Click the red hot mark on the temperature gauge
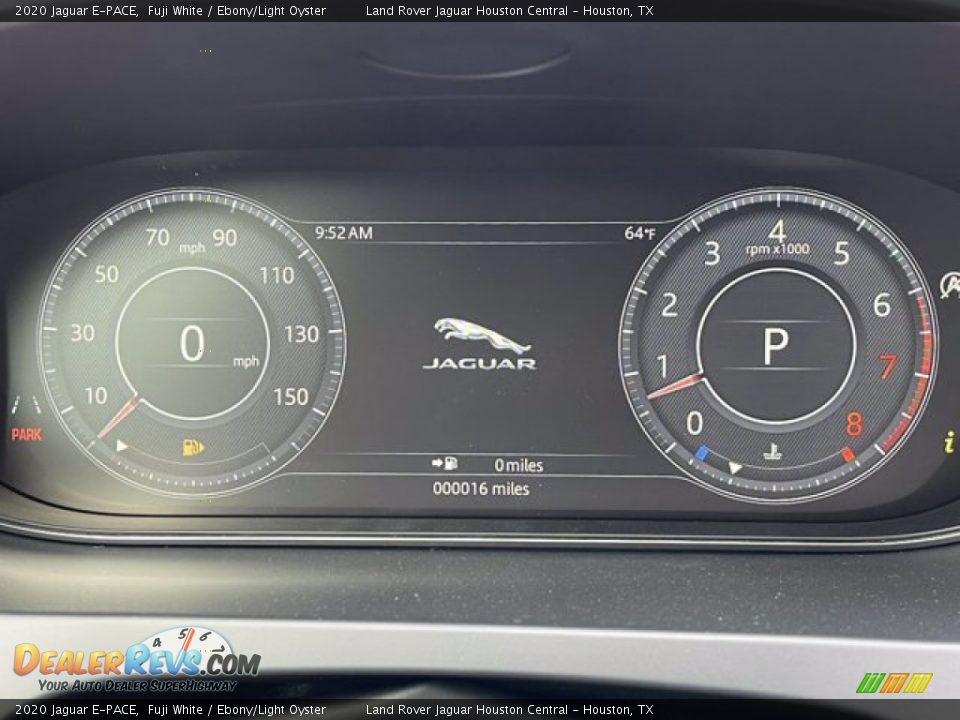Viewport: 960px width, 720px height. 848,454
